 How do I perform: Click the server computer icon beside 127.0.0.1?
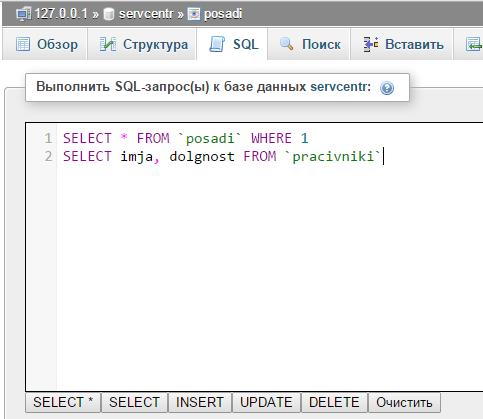pyautogui.click(x=24, y=14)
